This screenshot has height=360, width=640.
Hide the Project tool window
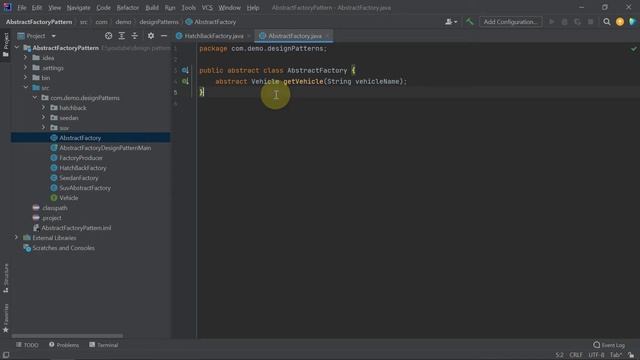[x=164, y=36]
